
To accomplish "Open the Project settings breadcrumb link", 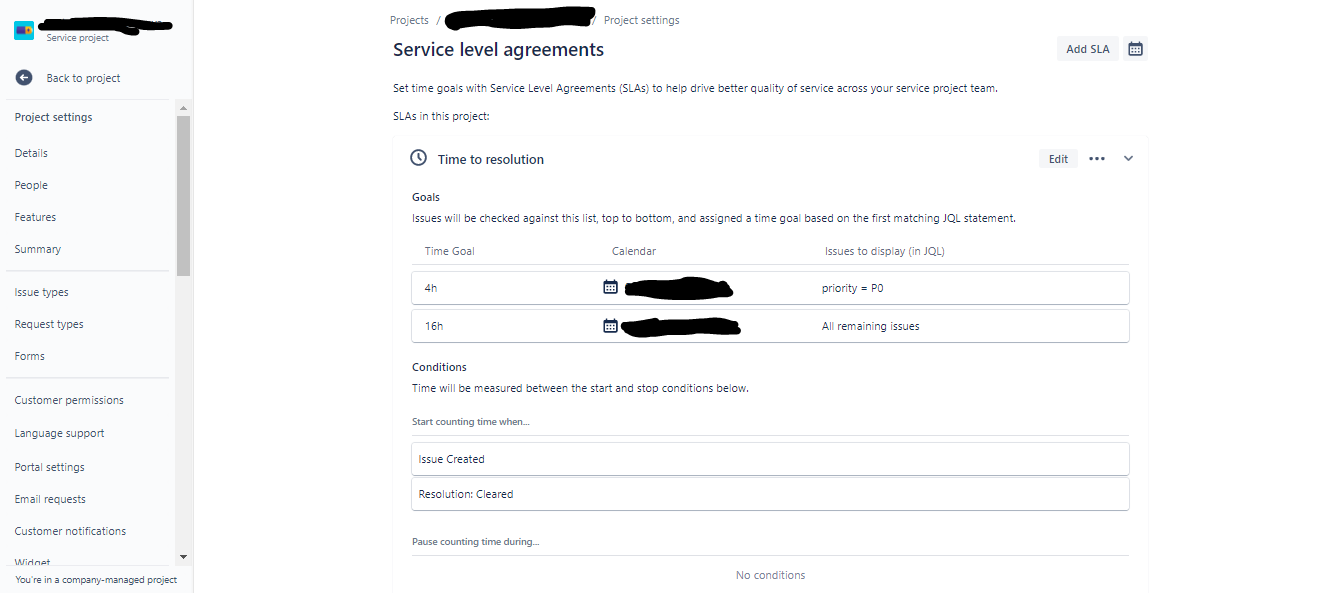I will (x=641, y=19).
